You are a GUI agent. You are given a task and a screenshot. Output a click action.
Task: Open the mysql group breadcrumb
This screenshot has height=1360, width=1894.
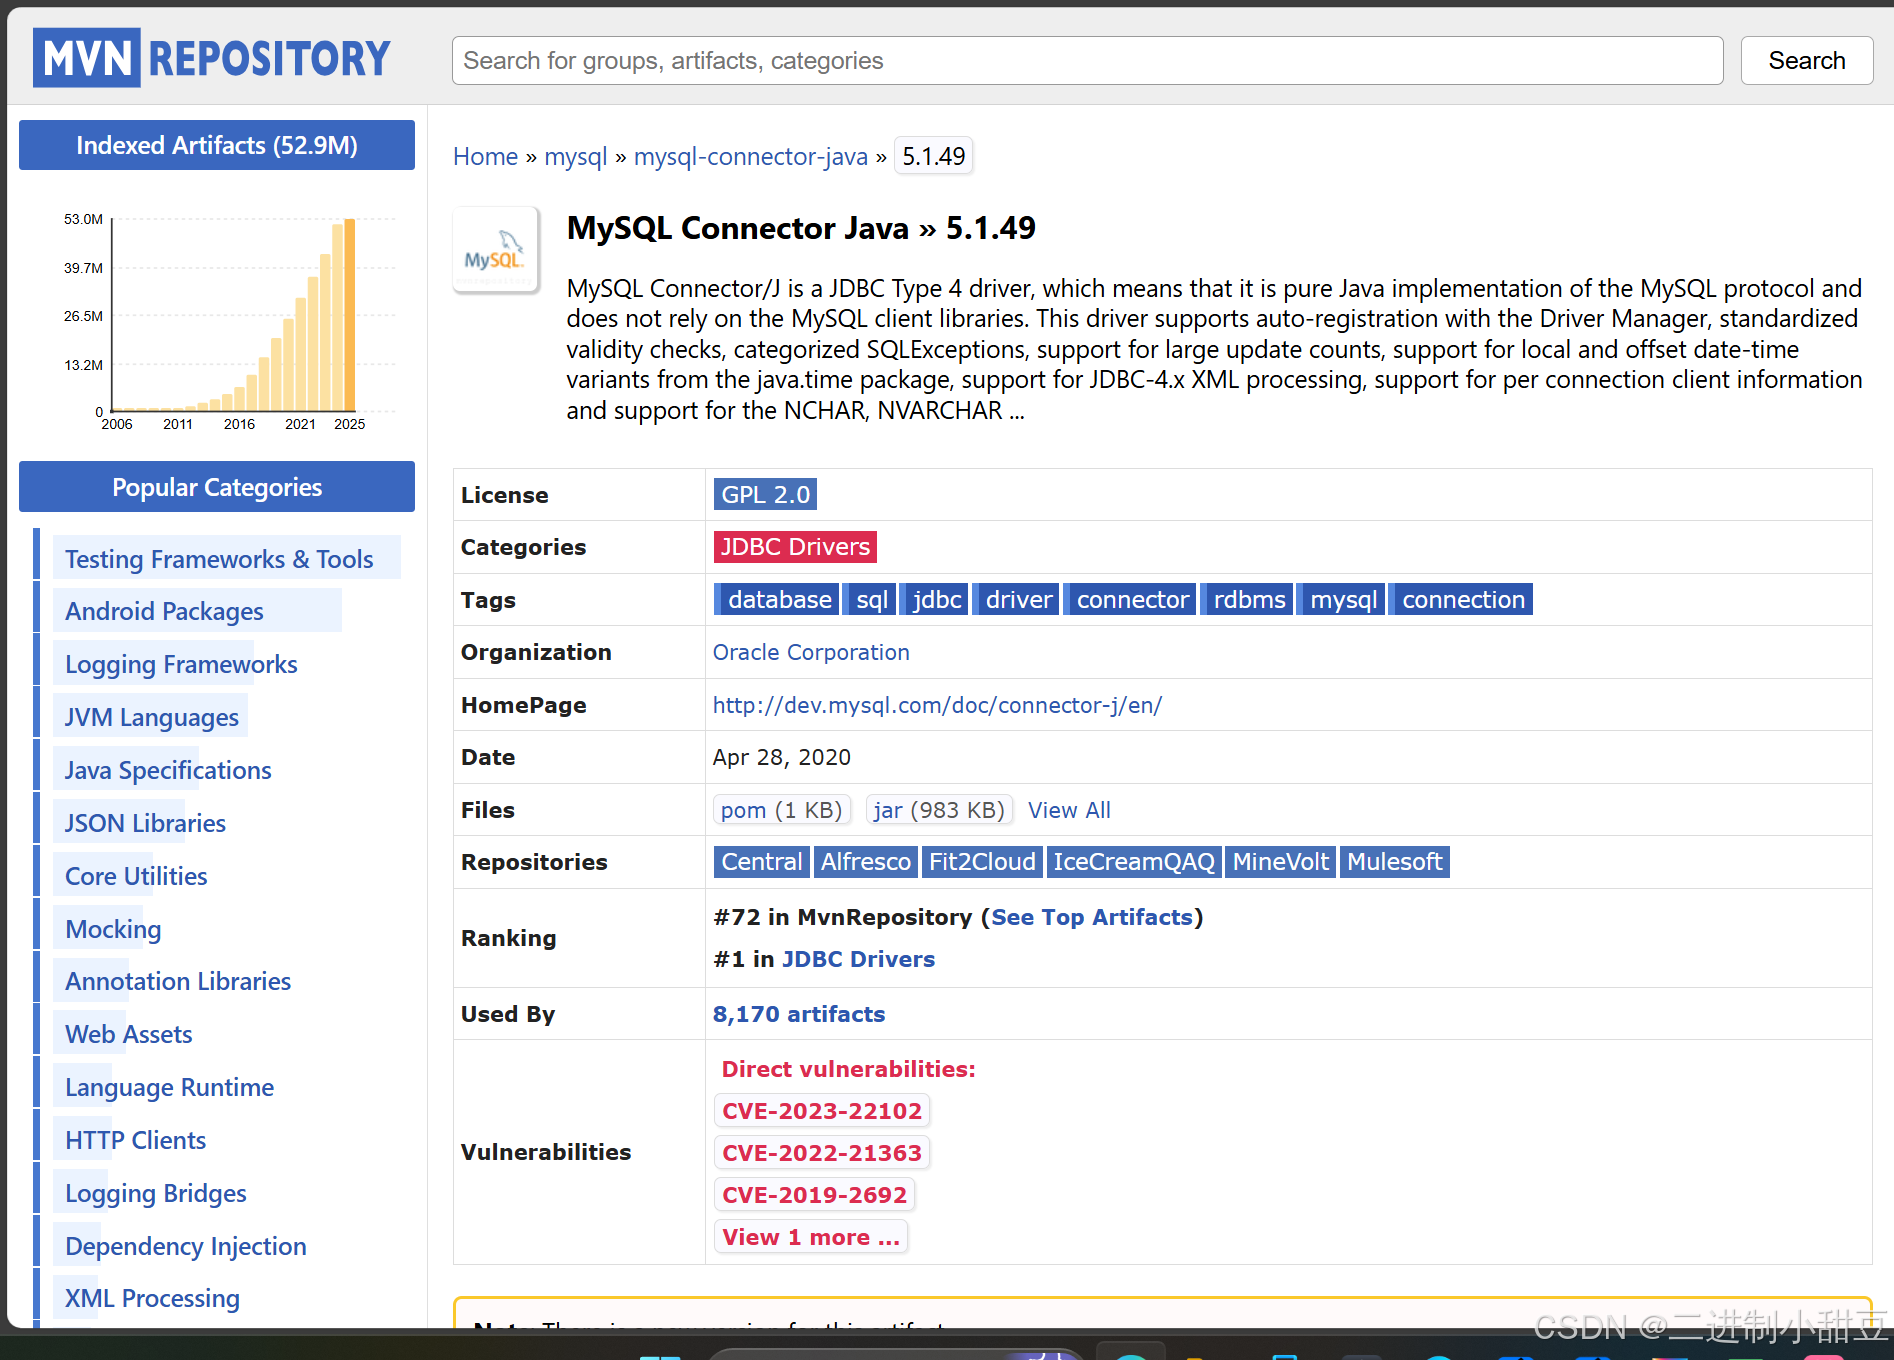[575, 157]
